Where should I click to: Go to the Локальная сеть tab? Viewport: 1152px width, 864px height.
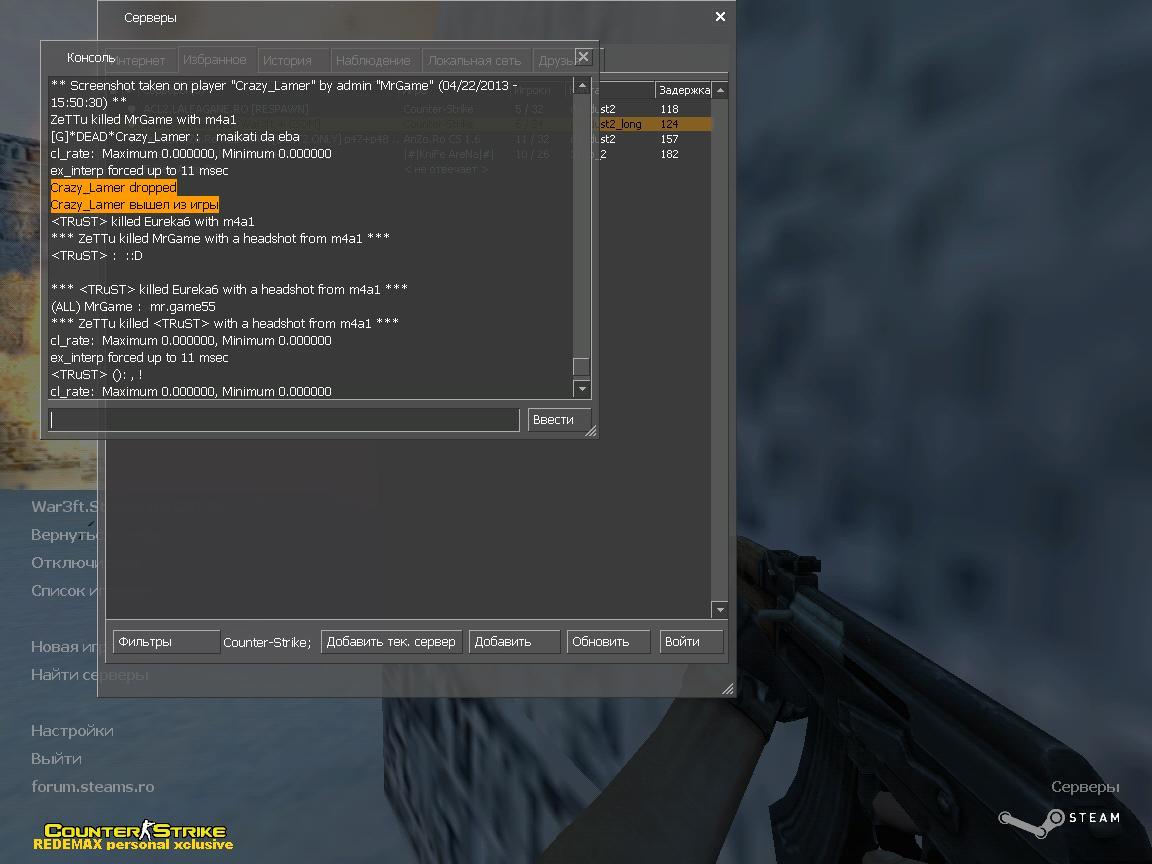pyautogui.click(x=475, y=60)
